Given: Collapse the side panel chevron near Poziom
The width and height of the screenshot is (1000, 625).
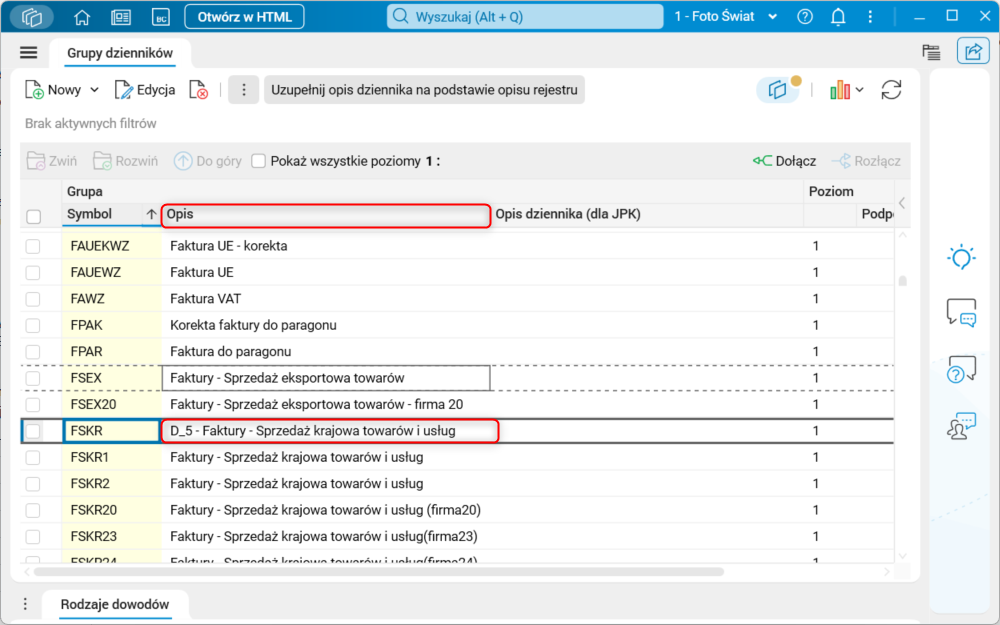Looking at the screenshot, I should pos(902,203).
